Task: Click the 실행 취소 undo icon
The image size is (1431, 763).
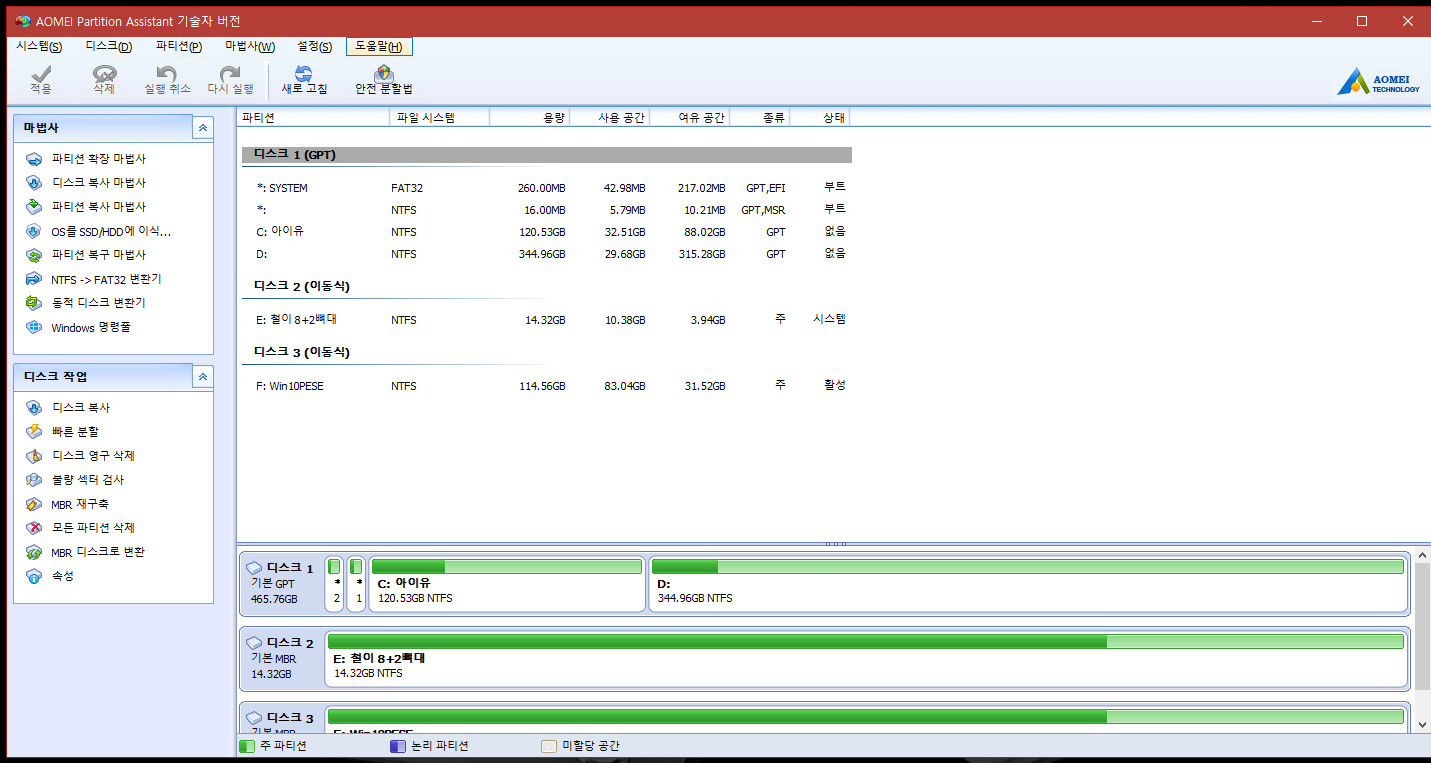Action: [x=167, y=73]
